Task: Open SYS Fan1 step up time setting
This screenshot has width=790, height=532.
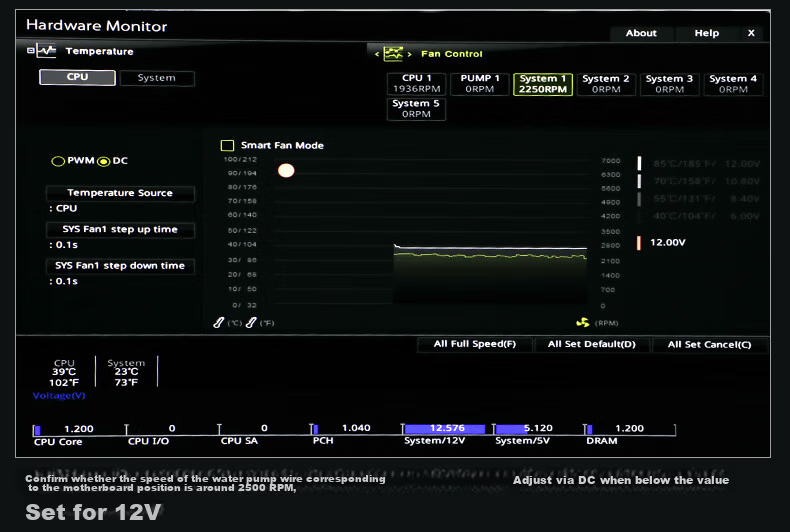Action: point(120,229)
